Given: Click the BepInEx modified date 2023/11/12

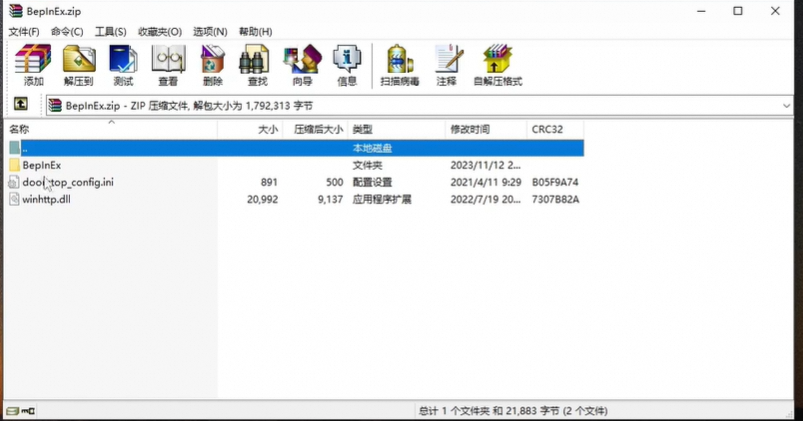Looking at the screenshot, I should [485, 165].
